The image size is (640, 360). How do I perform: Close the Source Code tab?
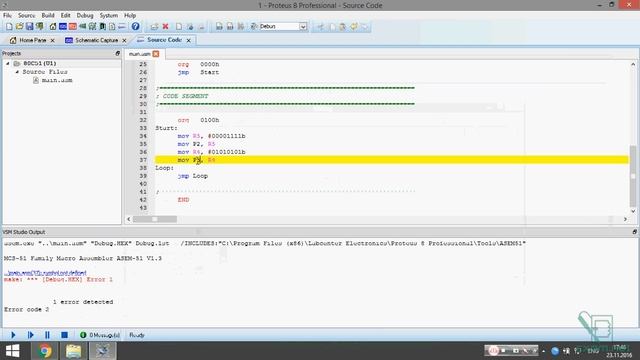coord(189,40)
